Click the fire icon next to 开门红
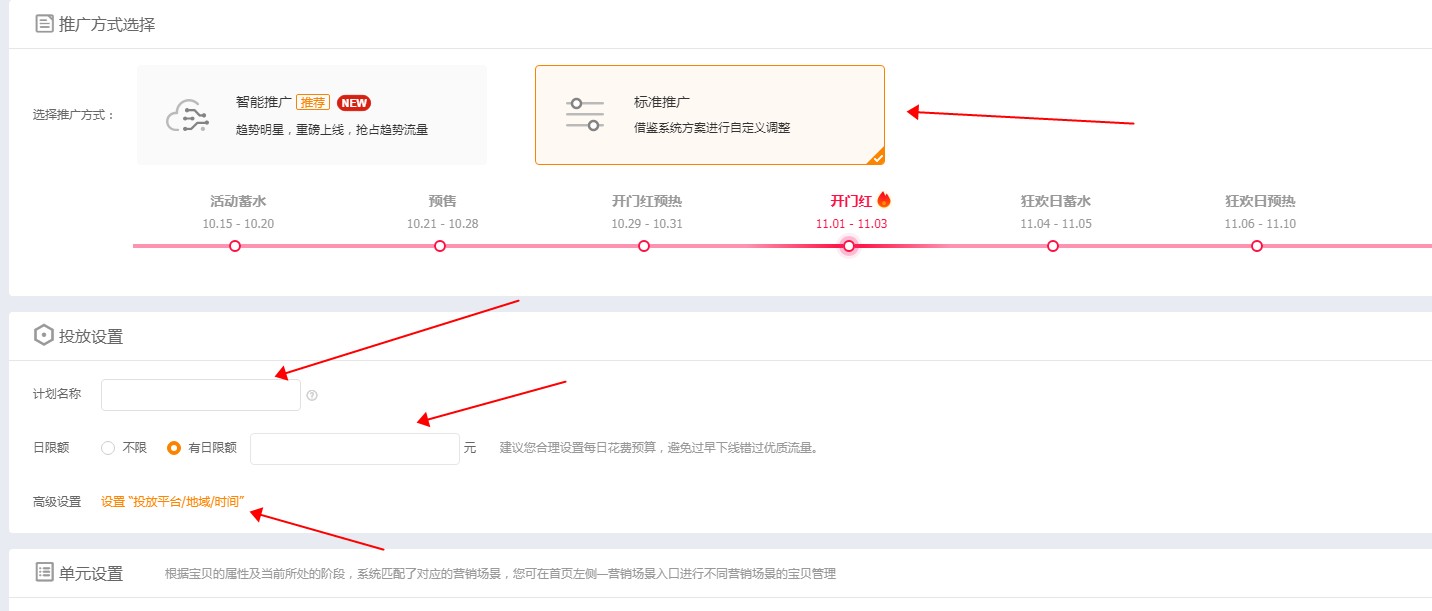Image resolution: width=1432 pixels, height=611 pixels. [886, 199]
